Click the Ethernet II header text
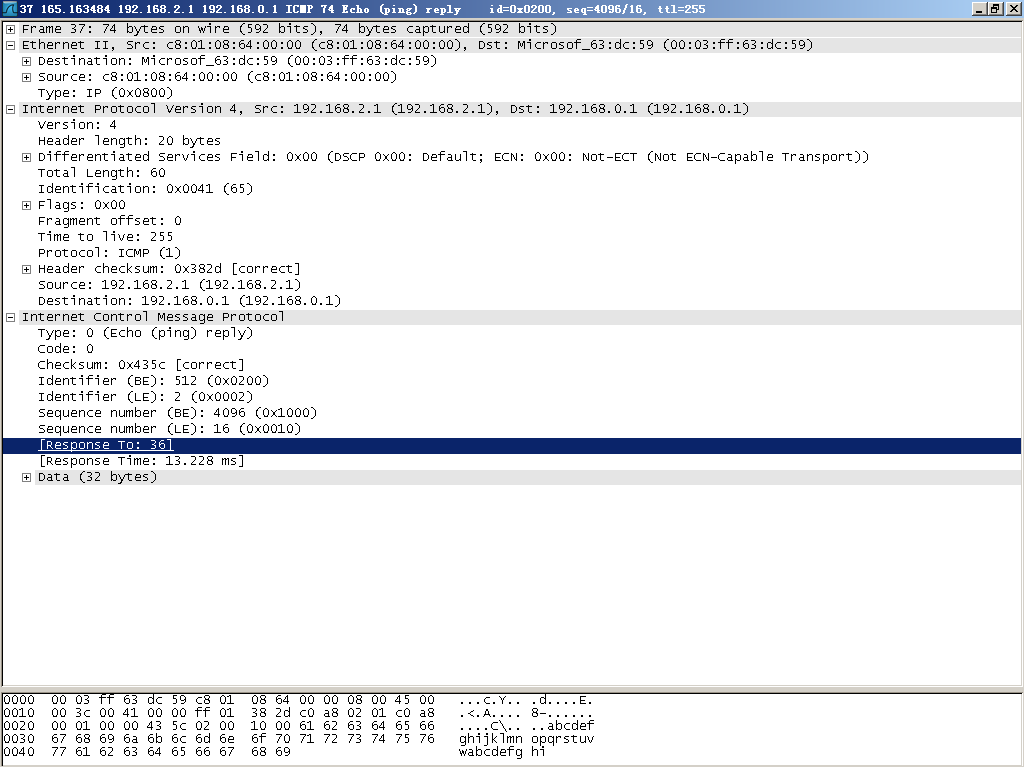Image resolution: width=1024 pixels, height=768 pixels. coord(417,45)
